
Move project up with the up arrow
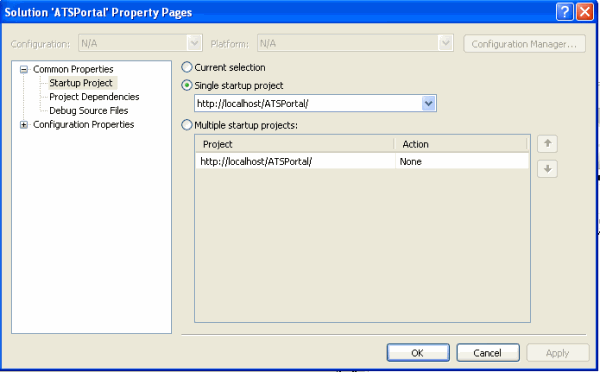pyautogui.click(x=548, y=144)
